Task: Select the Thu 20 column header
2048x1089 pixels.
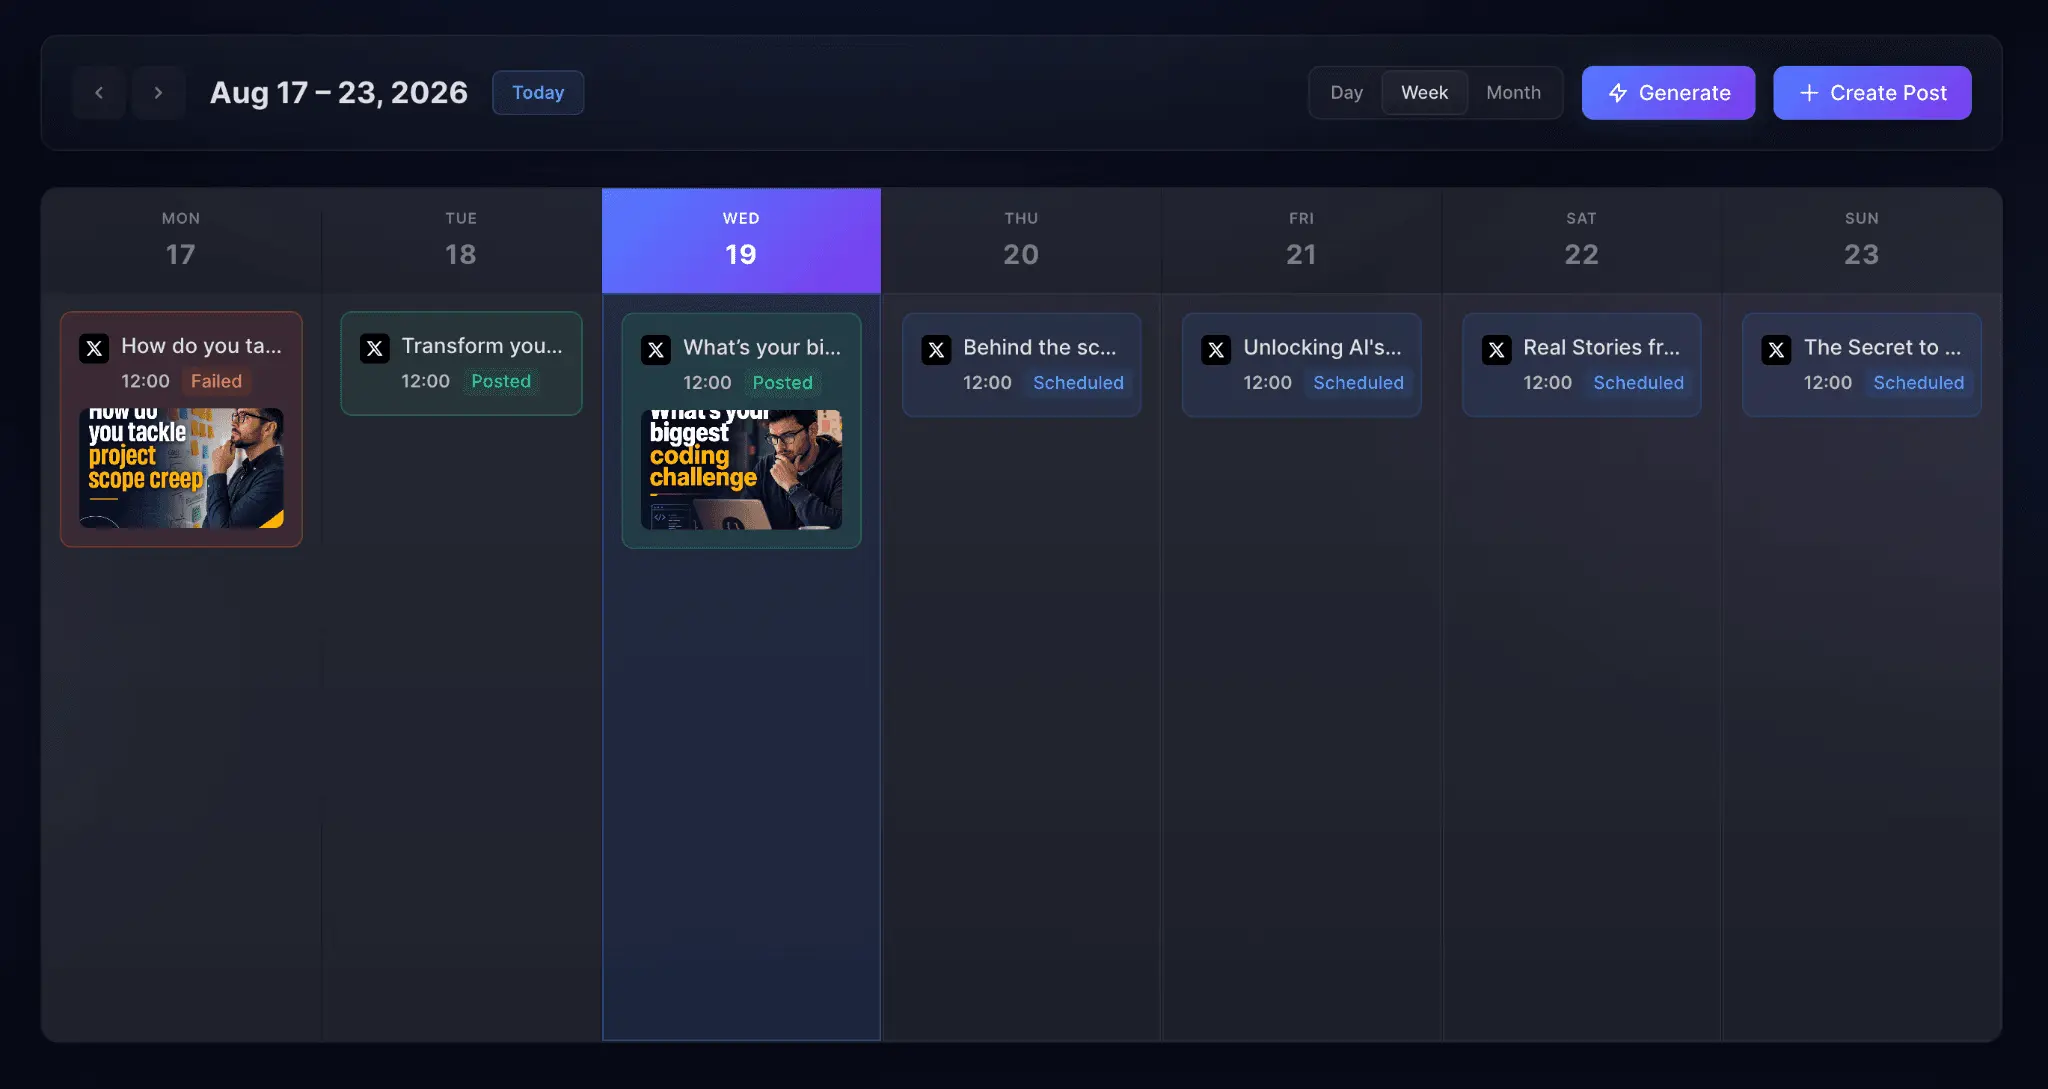Action: tap(1021, 241)
